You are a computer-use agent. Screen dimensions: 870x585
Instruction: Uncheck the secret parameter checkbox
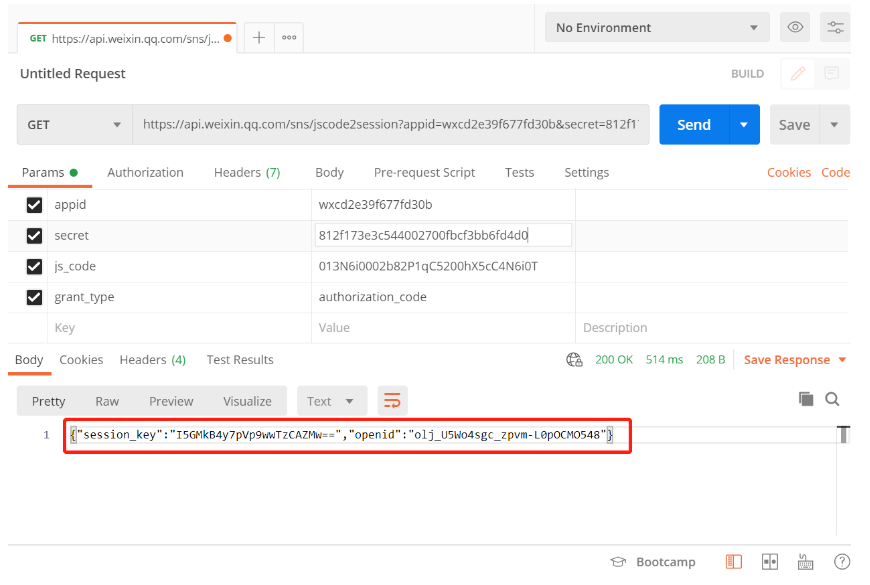(34, 236)
